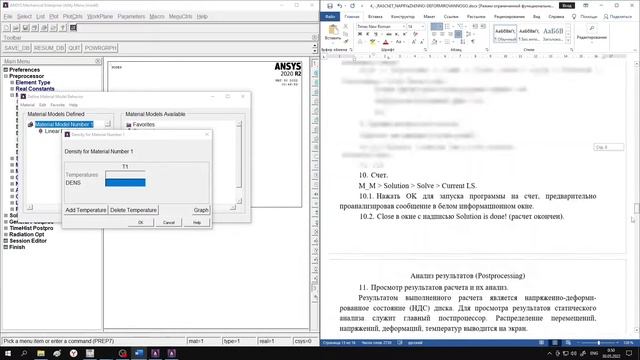Image resolution: width=640 pixels, height=360 pixels.
Task: Open Word font name dropdown
Action: [404, 26]
